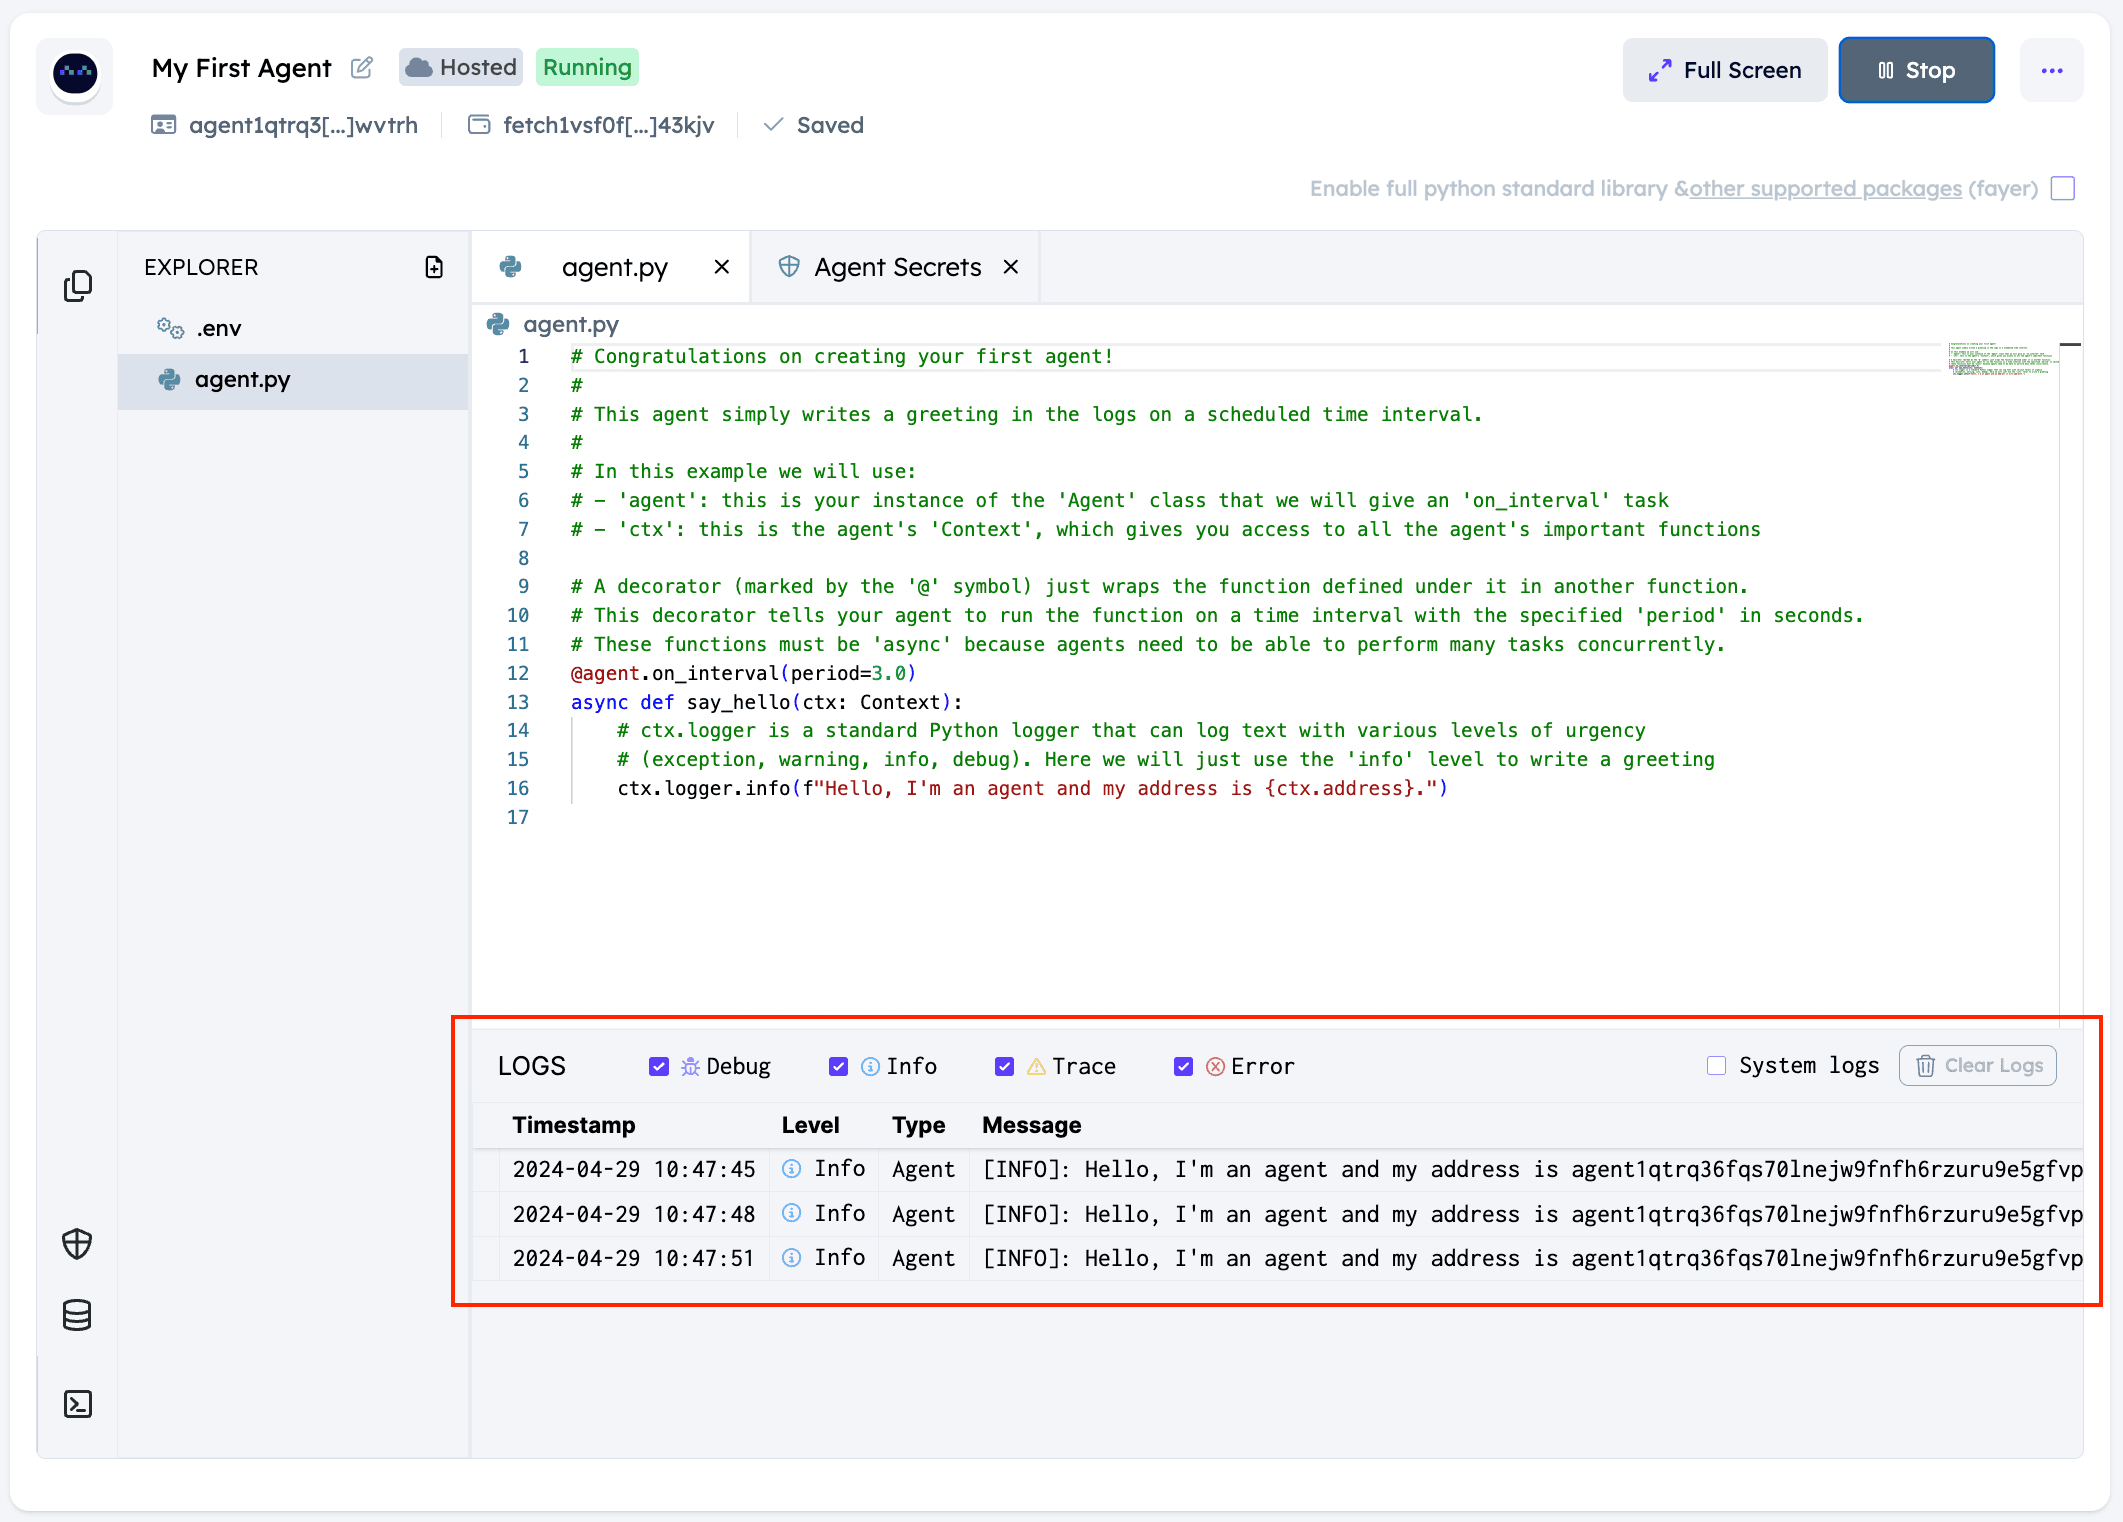Click the shield icon in Agent Secrets tab

789,266
